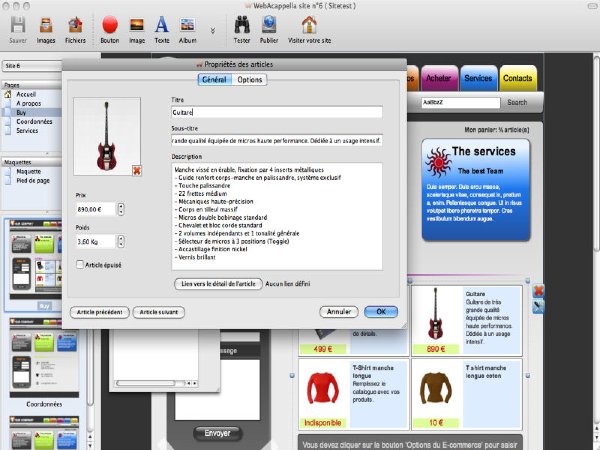Select the red T-Shirt manche longue product
Screen dimensions: 600x450
(x=352, y=394)
